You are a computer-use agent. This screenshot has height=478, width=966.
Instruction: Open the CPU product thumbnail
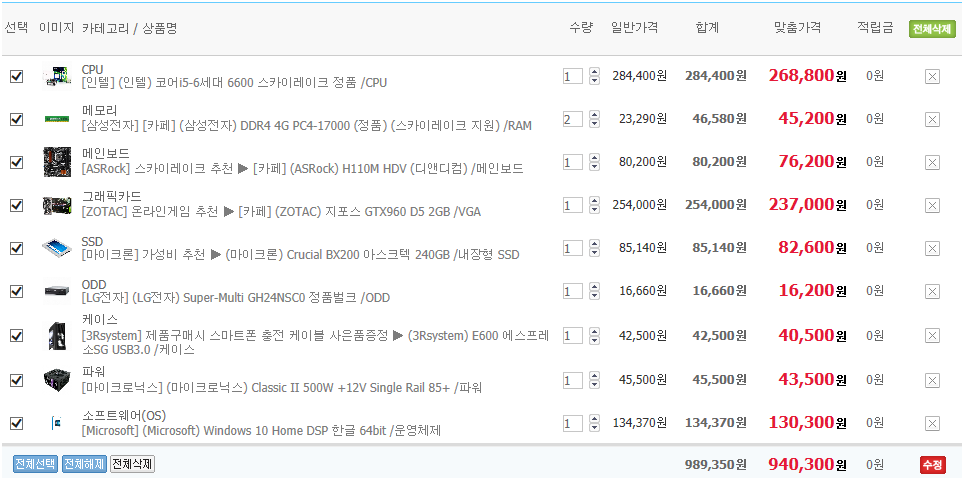click(x=57, y=76)
